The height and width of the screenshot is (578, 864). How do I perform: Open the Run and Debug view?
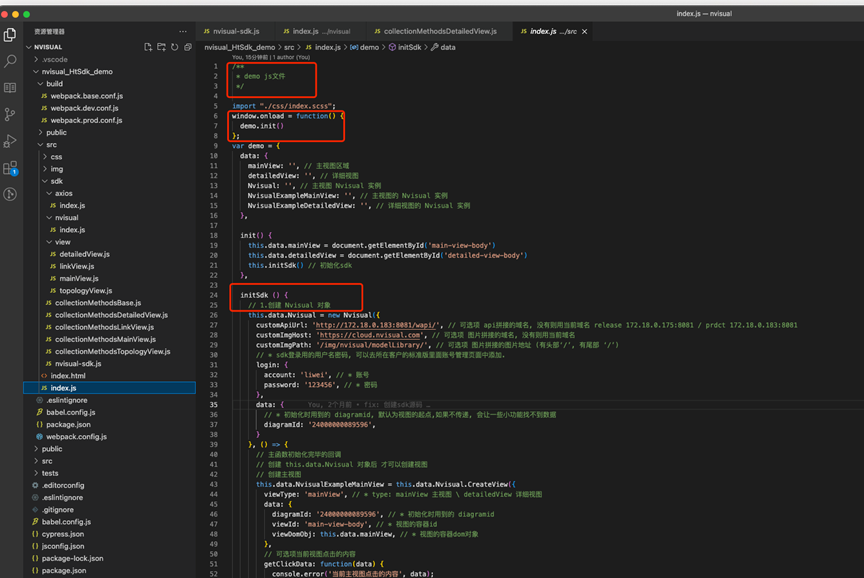(x=10, y=141)
